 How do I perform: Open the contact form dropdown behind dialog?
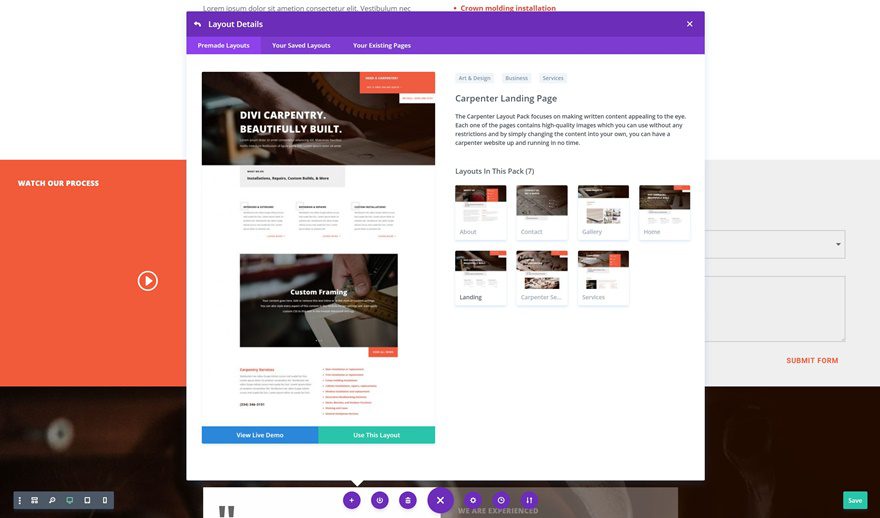click(x=775, y=244)
